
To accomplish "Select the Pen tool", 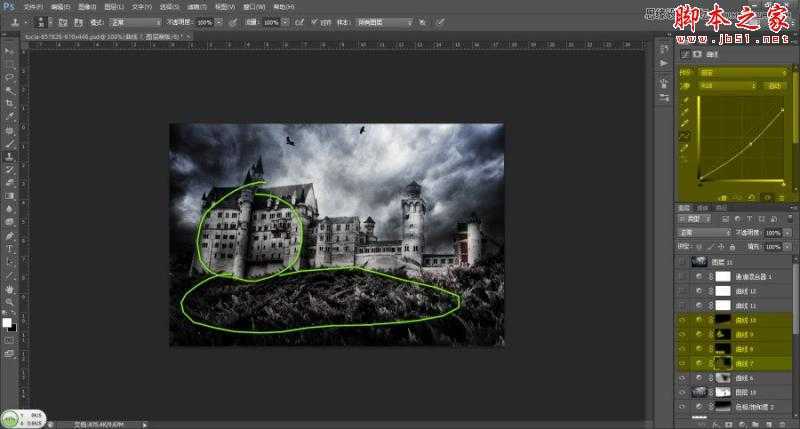I will tap(9, 236).
